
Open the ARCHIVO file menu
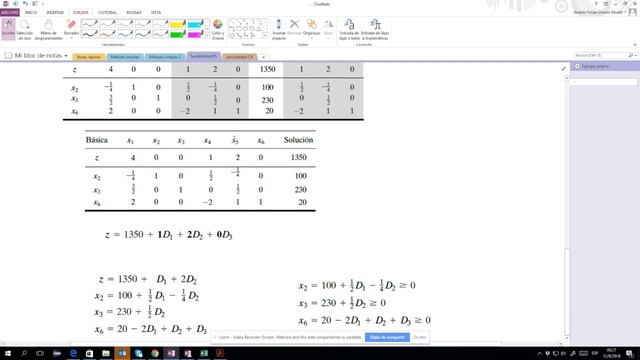[9, 13]
